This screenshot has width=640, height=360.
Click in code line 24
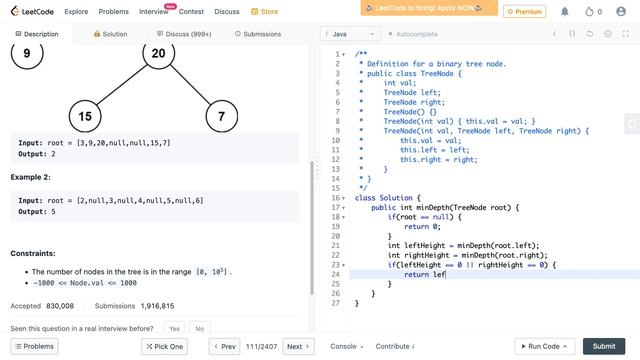click(x=495, y=274)
